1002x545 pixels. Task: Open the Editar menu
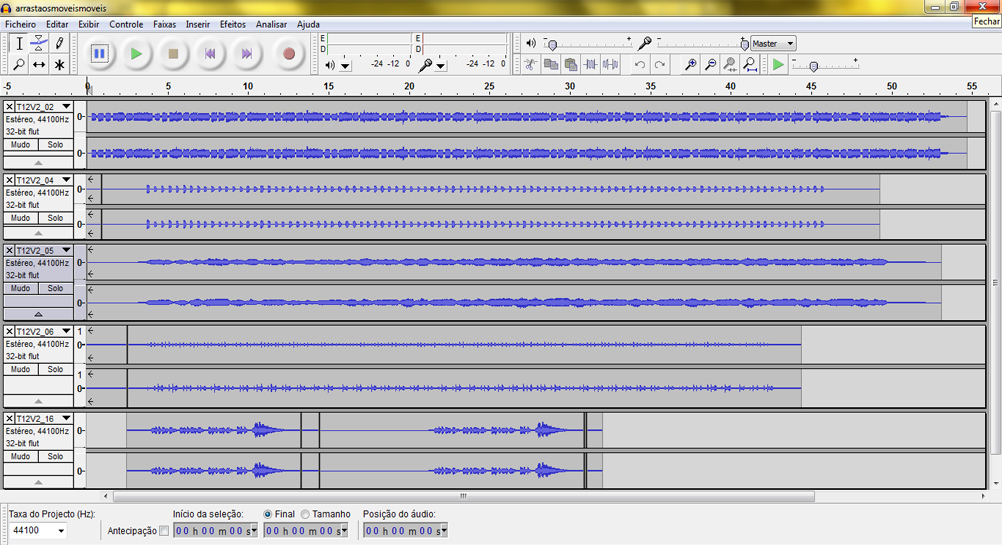point(57,24)
